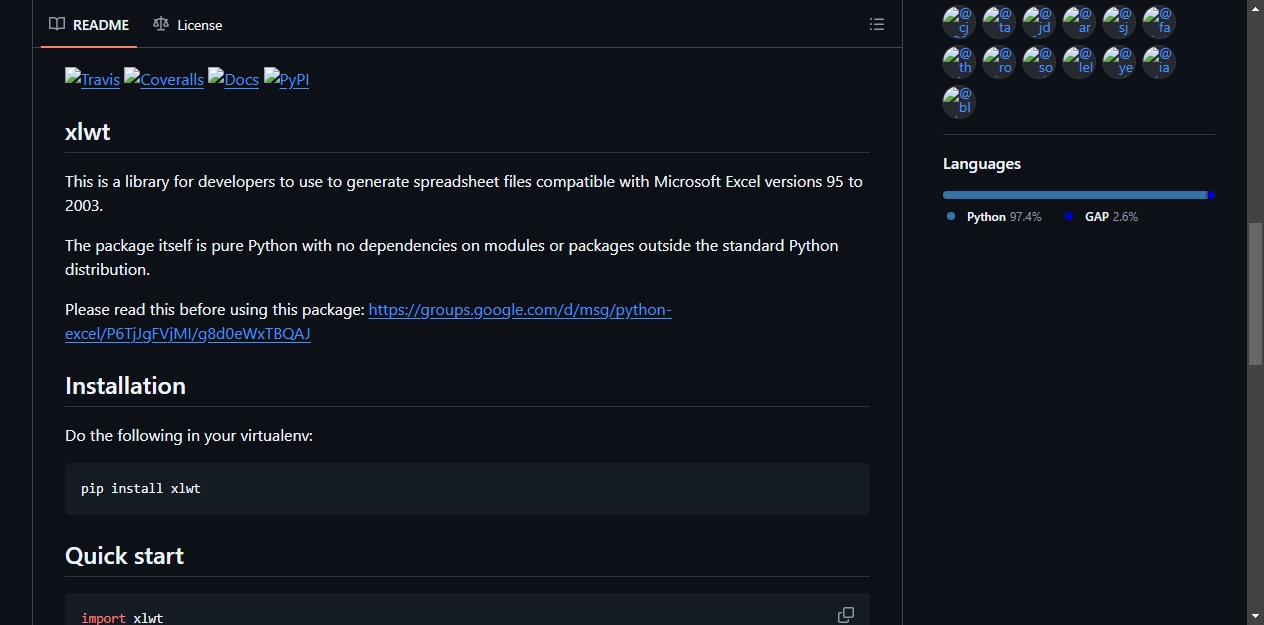Click the Coveralls badge image
Image resolution: width=1264 pixels, height=625 pixels.
pyautogui.click(x=164, y=80)
